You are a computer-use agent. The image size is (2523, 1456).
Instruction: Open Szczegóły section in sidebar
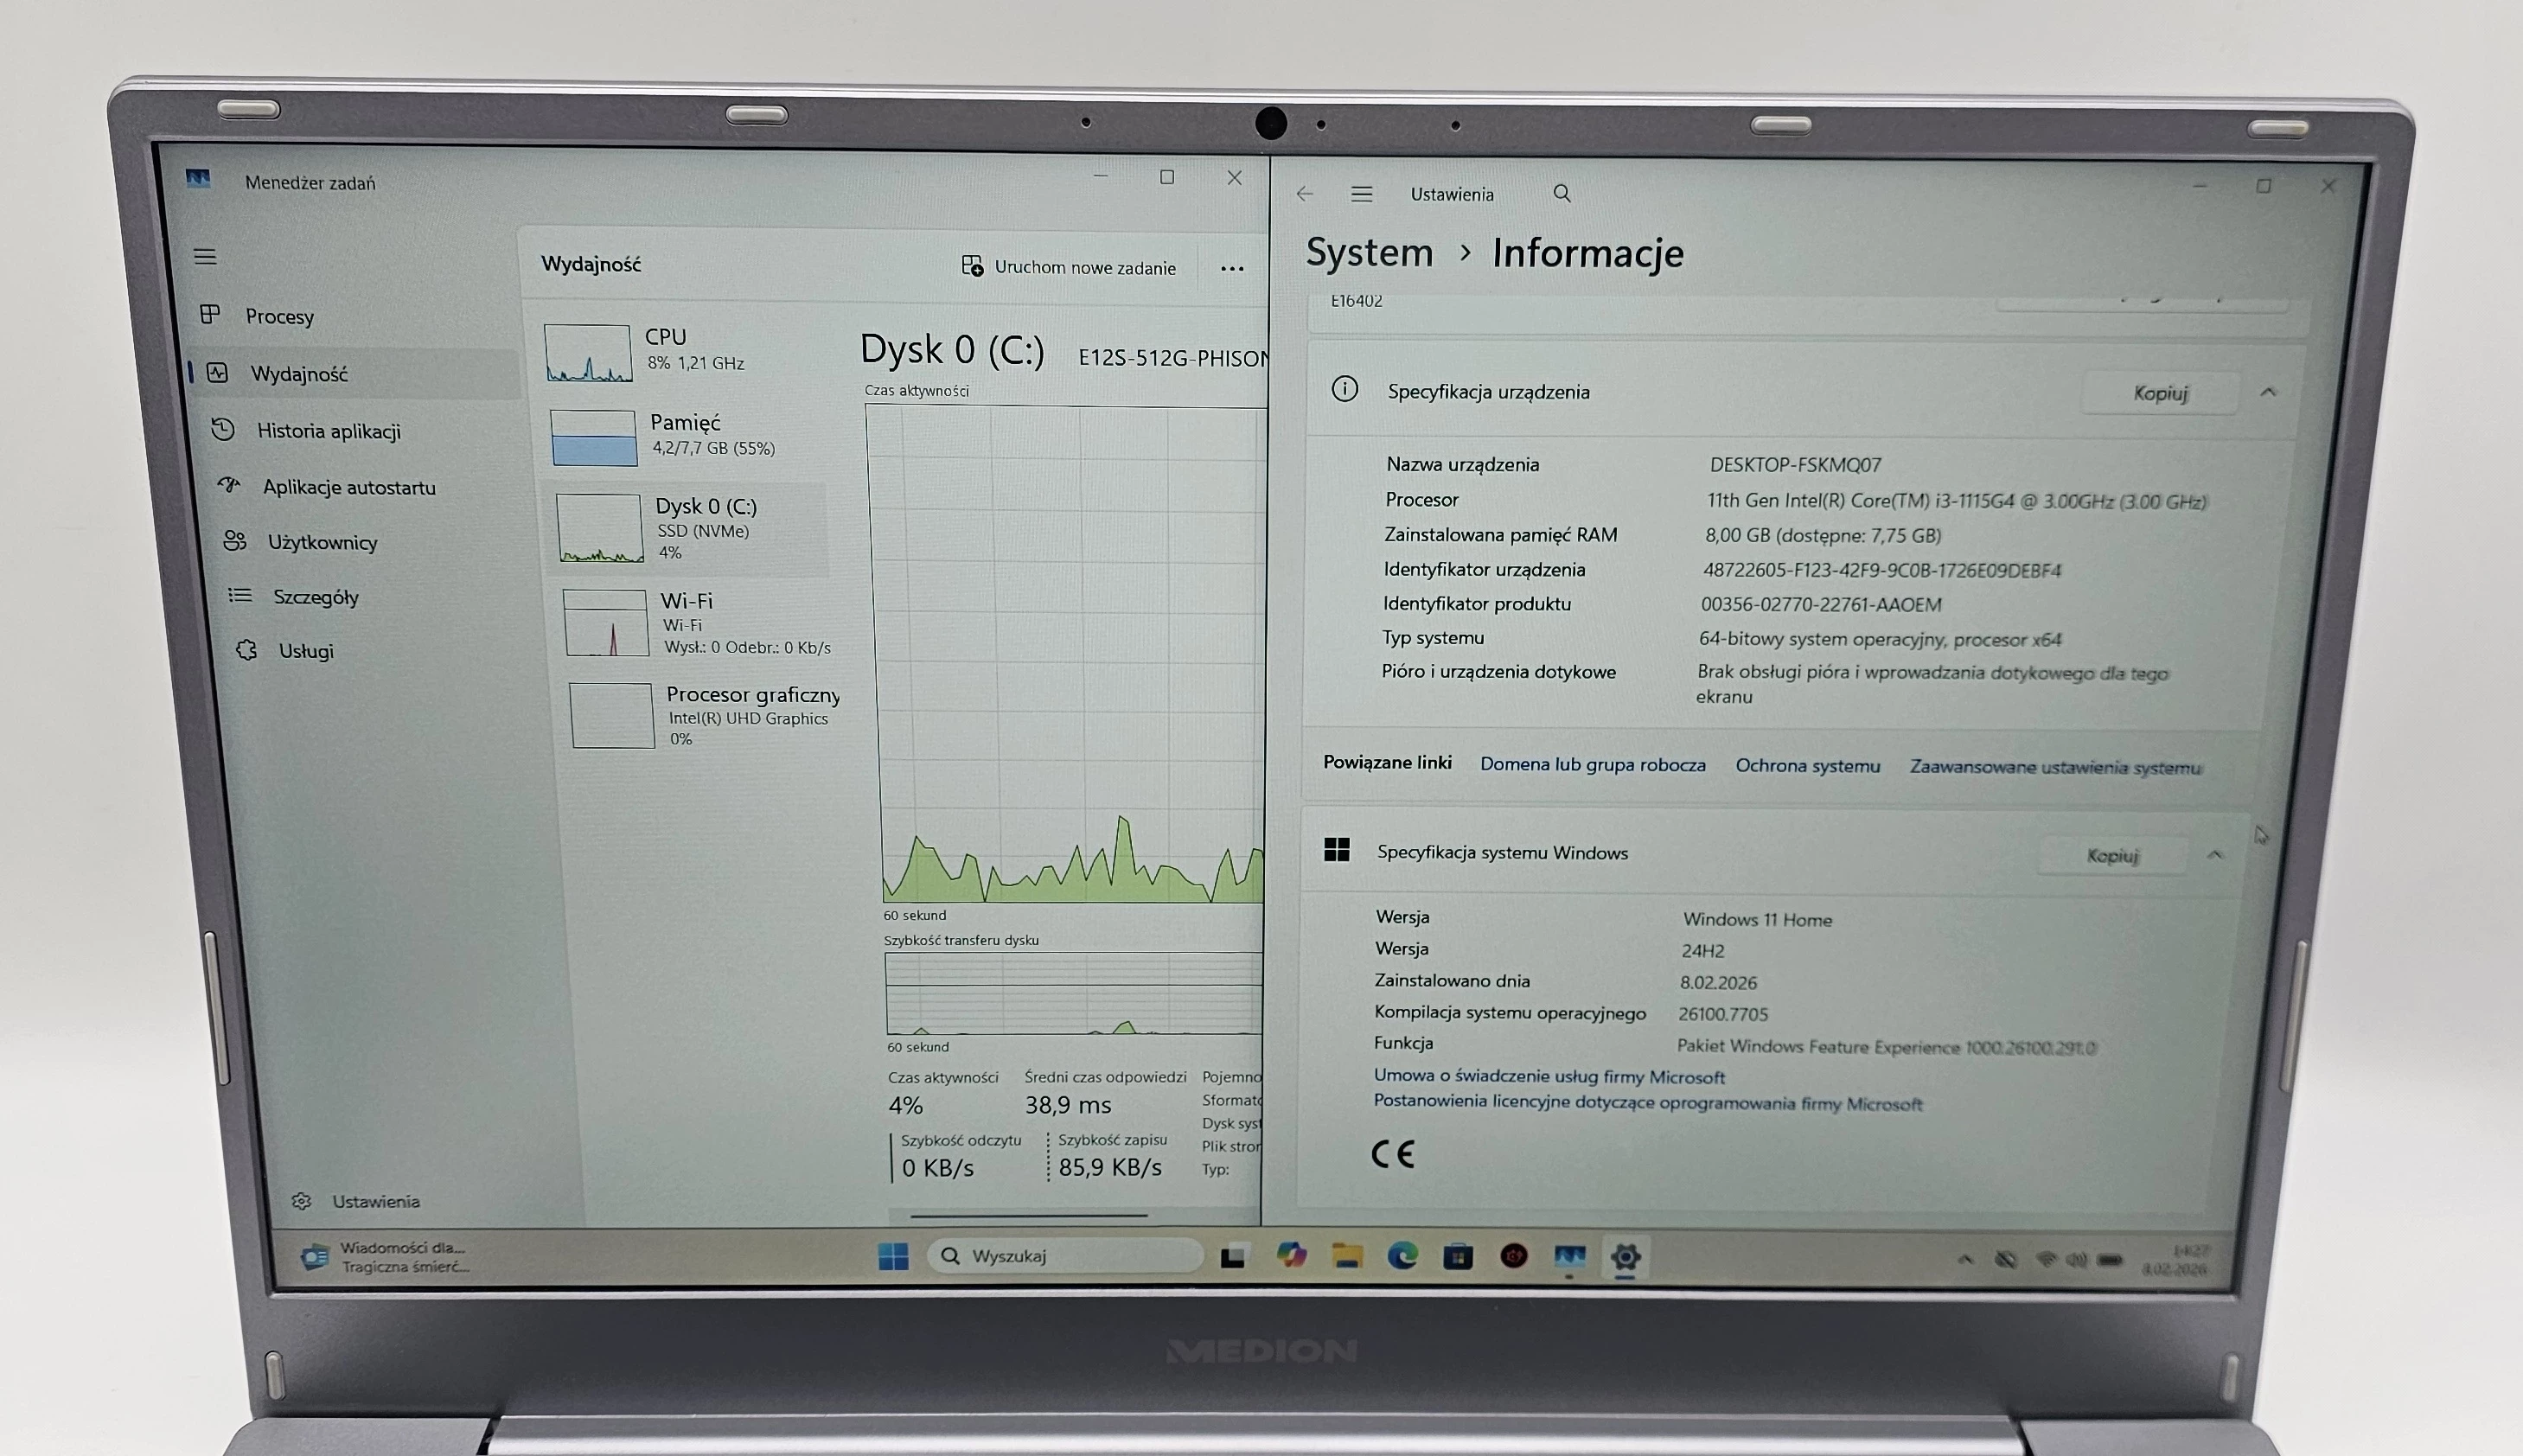315,597
